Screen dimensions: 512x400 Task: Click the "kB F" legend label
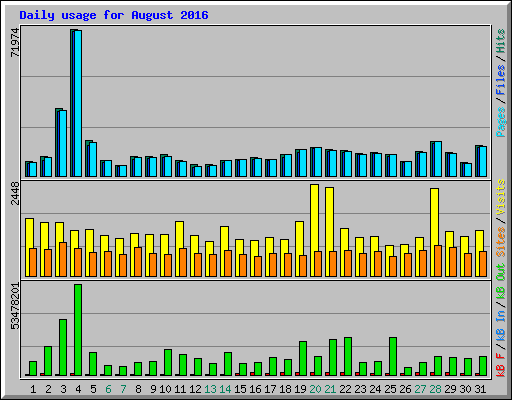pyautogui.click(x=501, y=365)
